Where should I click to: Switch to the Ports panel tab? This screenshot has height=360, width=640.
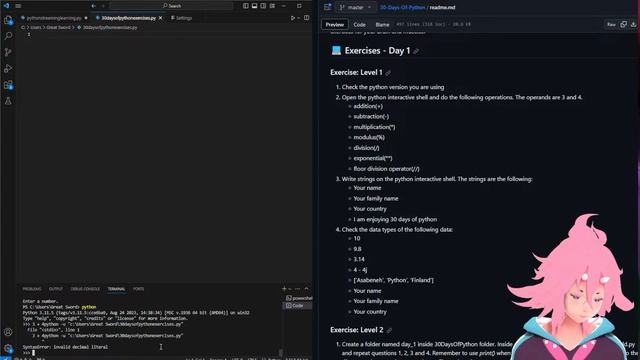[138, 289]
